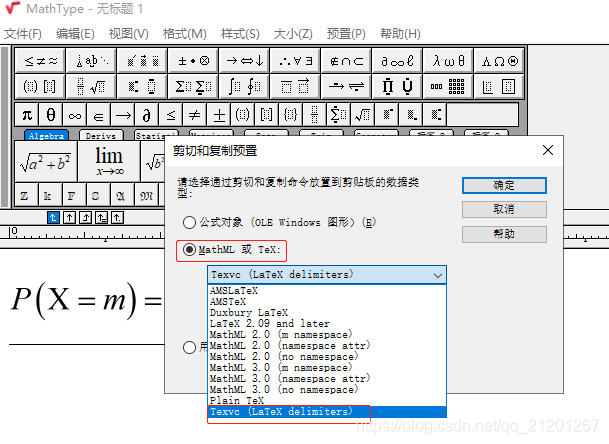609x444 pixels.
Task: Open underbar and overbar templates palette
Action: pyautogui.click(x=295, y=86)
